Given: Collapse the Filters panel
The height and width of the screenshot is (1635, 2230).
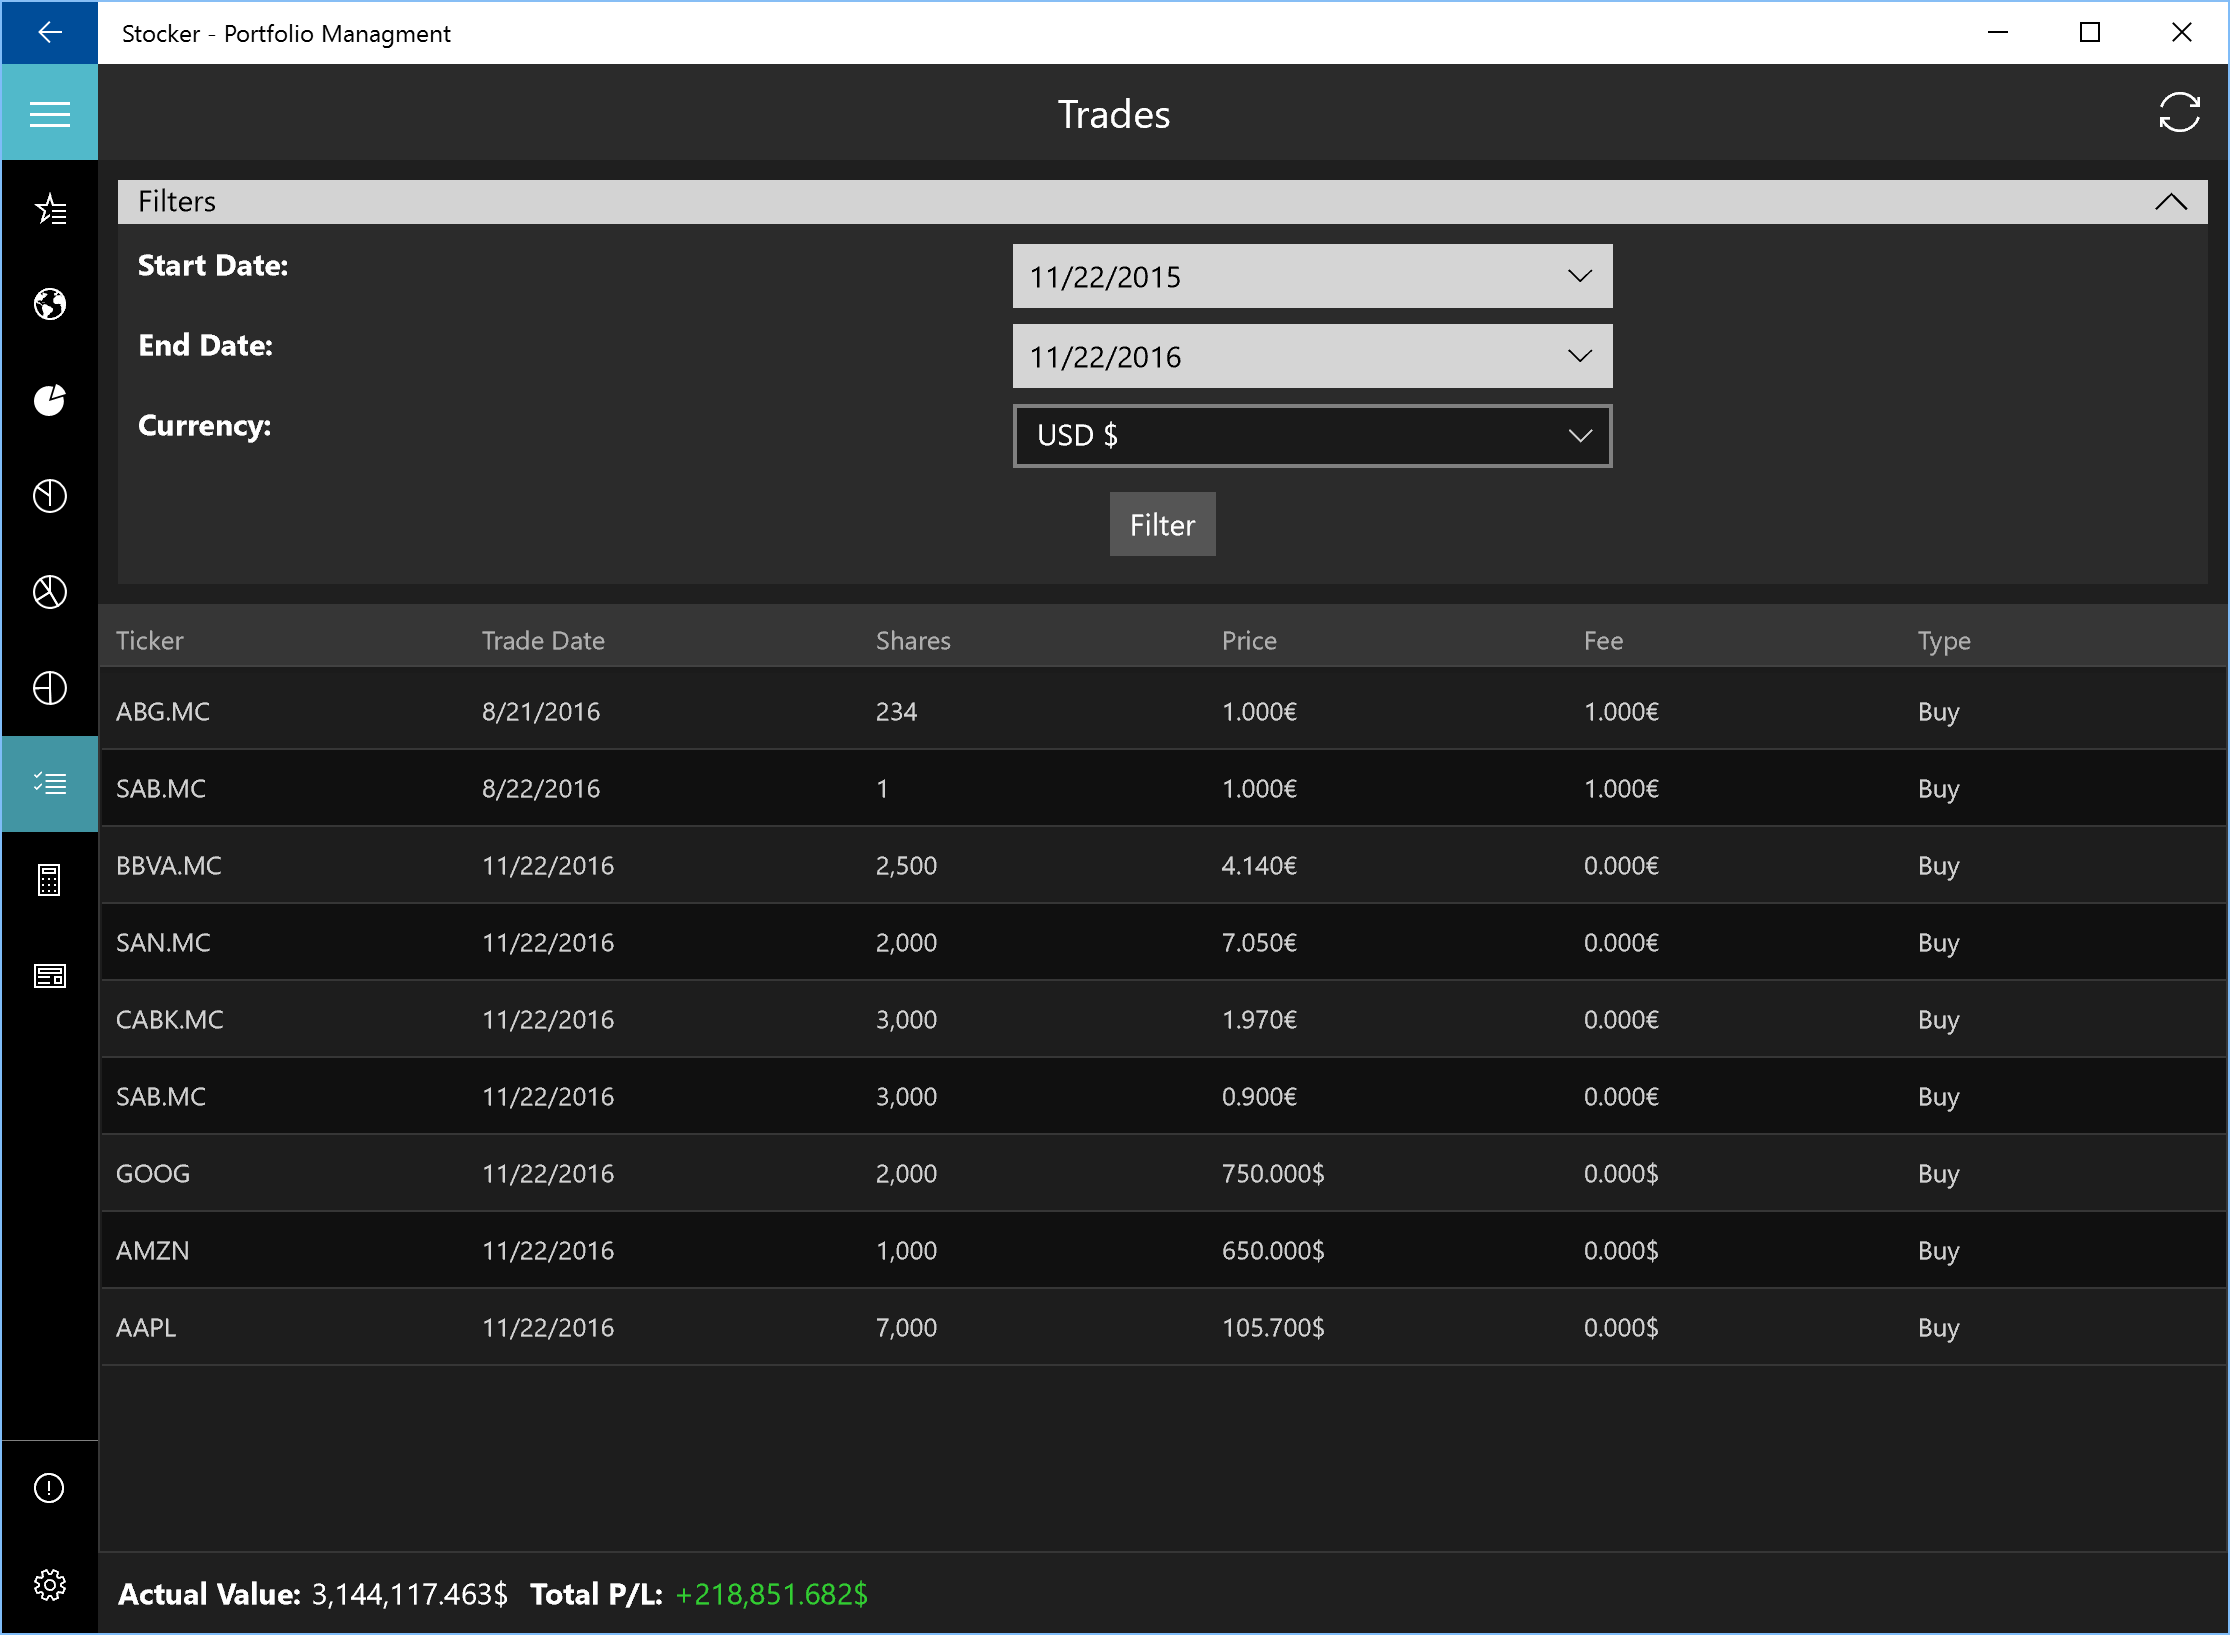Looking at the screenshot, I should click(x=2170, y=202).
